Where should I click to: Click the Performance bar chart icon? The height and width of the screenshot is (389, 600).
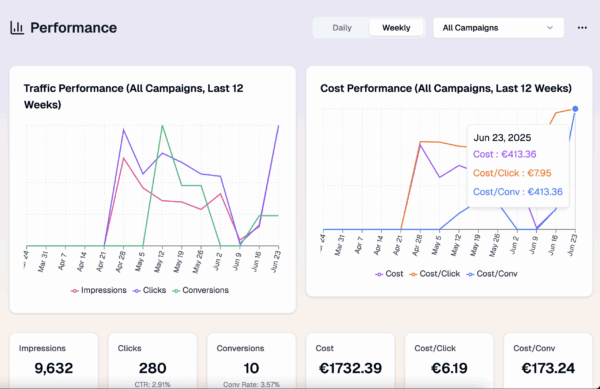click(17, 28)
